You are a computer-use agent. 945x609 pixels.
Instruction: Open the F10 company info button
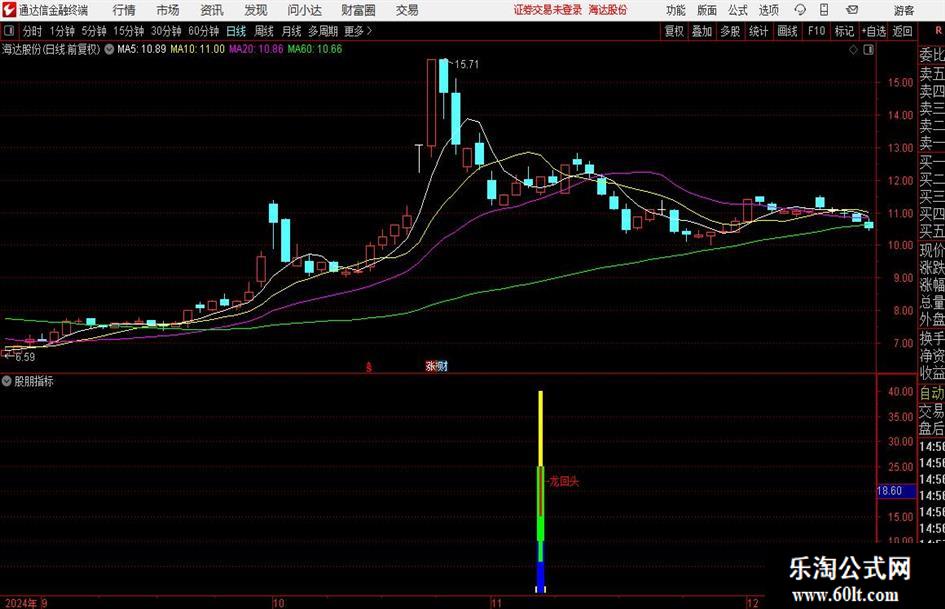click(x=817, y=31)
